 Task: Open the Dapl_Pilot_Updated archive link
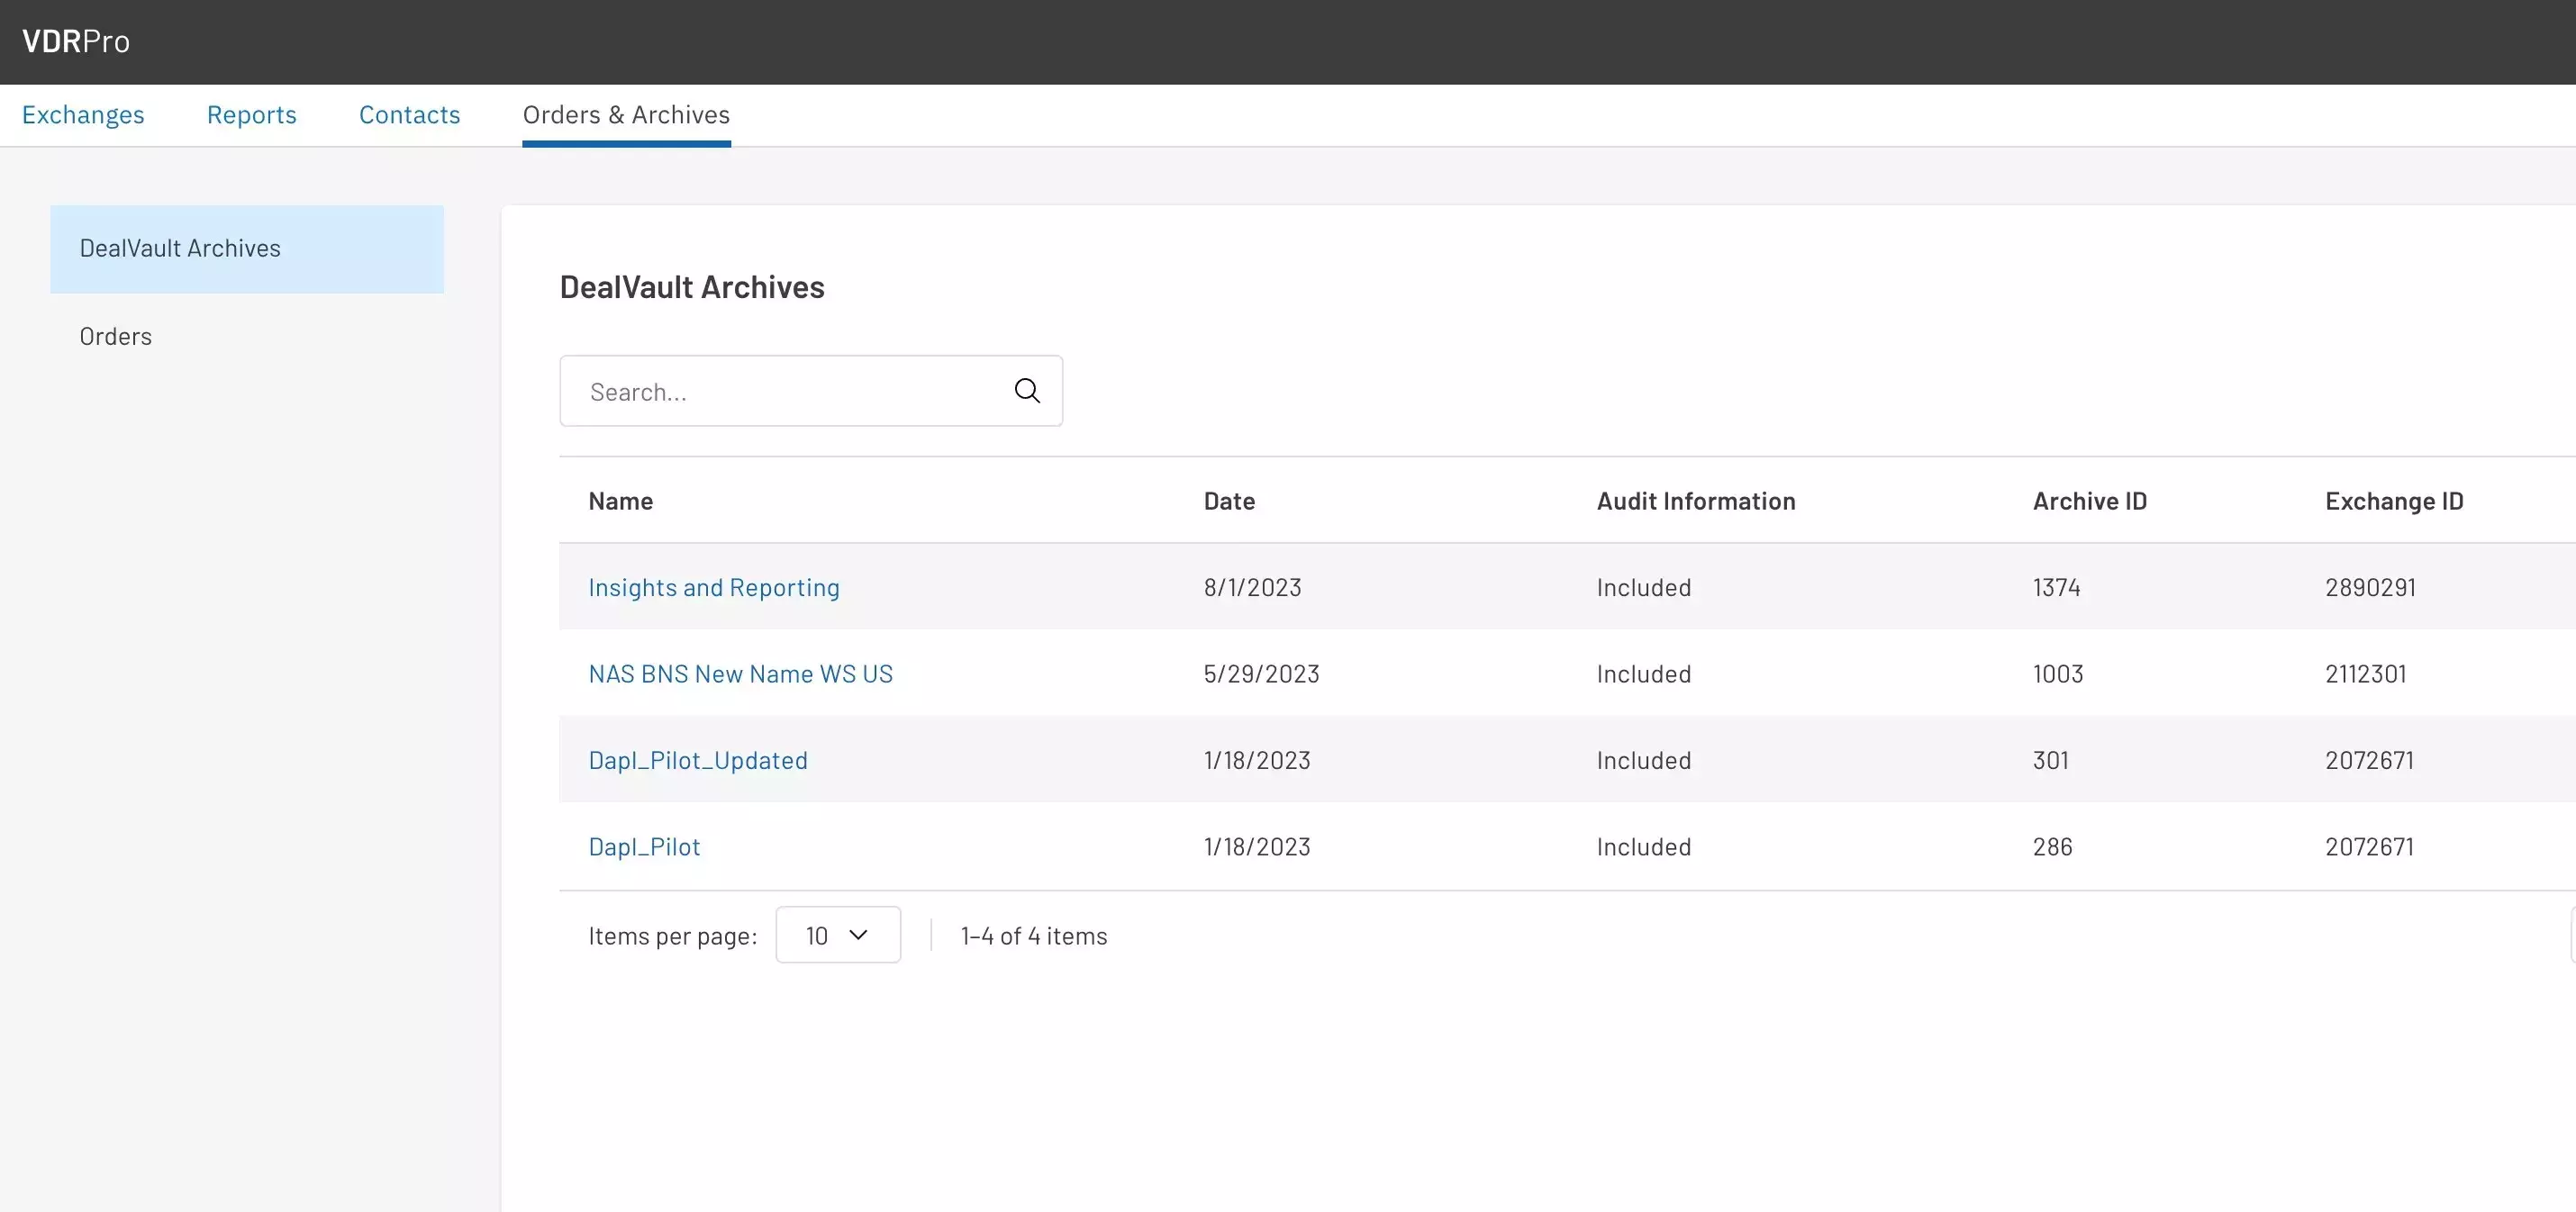[697, 761]
